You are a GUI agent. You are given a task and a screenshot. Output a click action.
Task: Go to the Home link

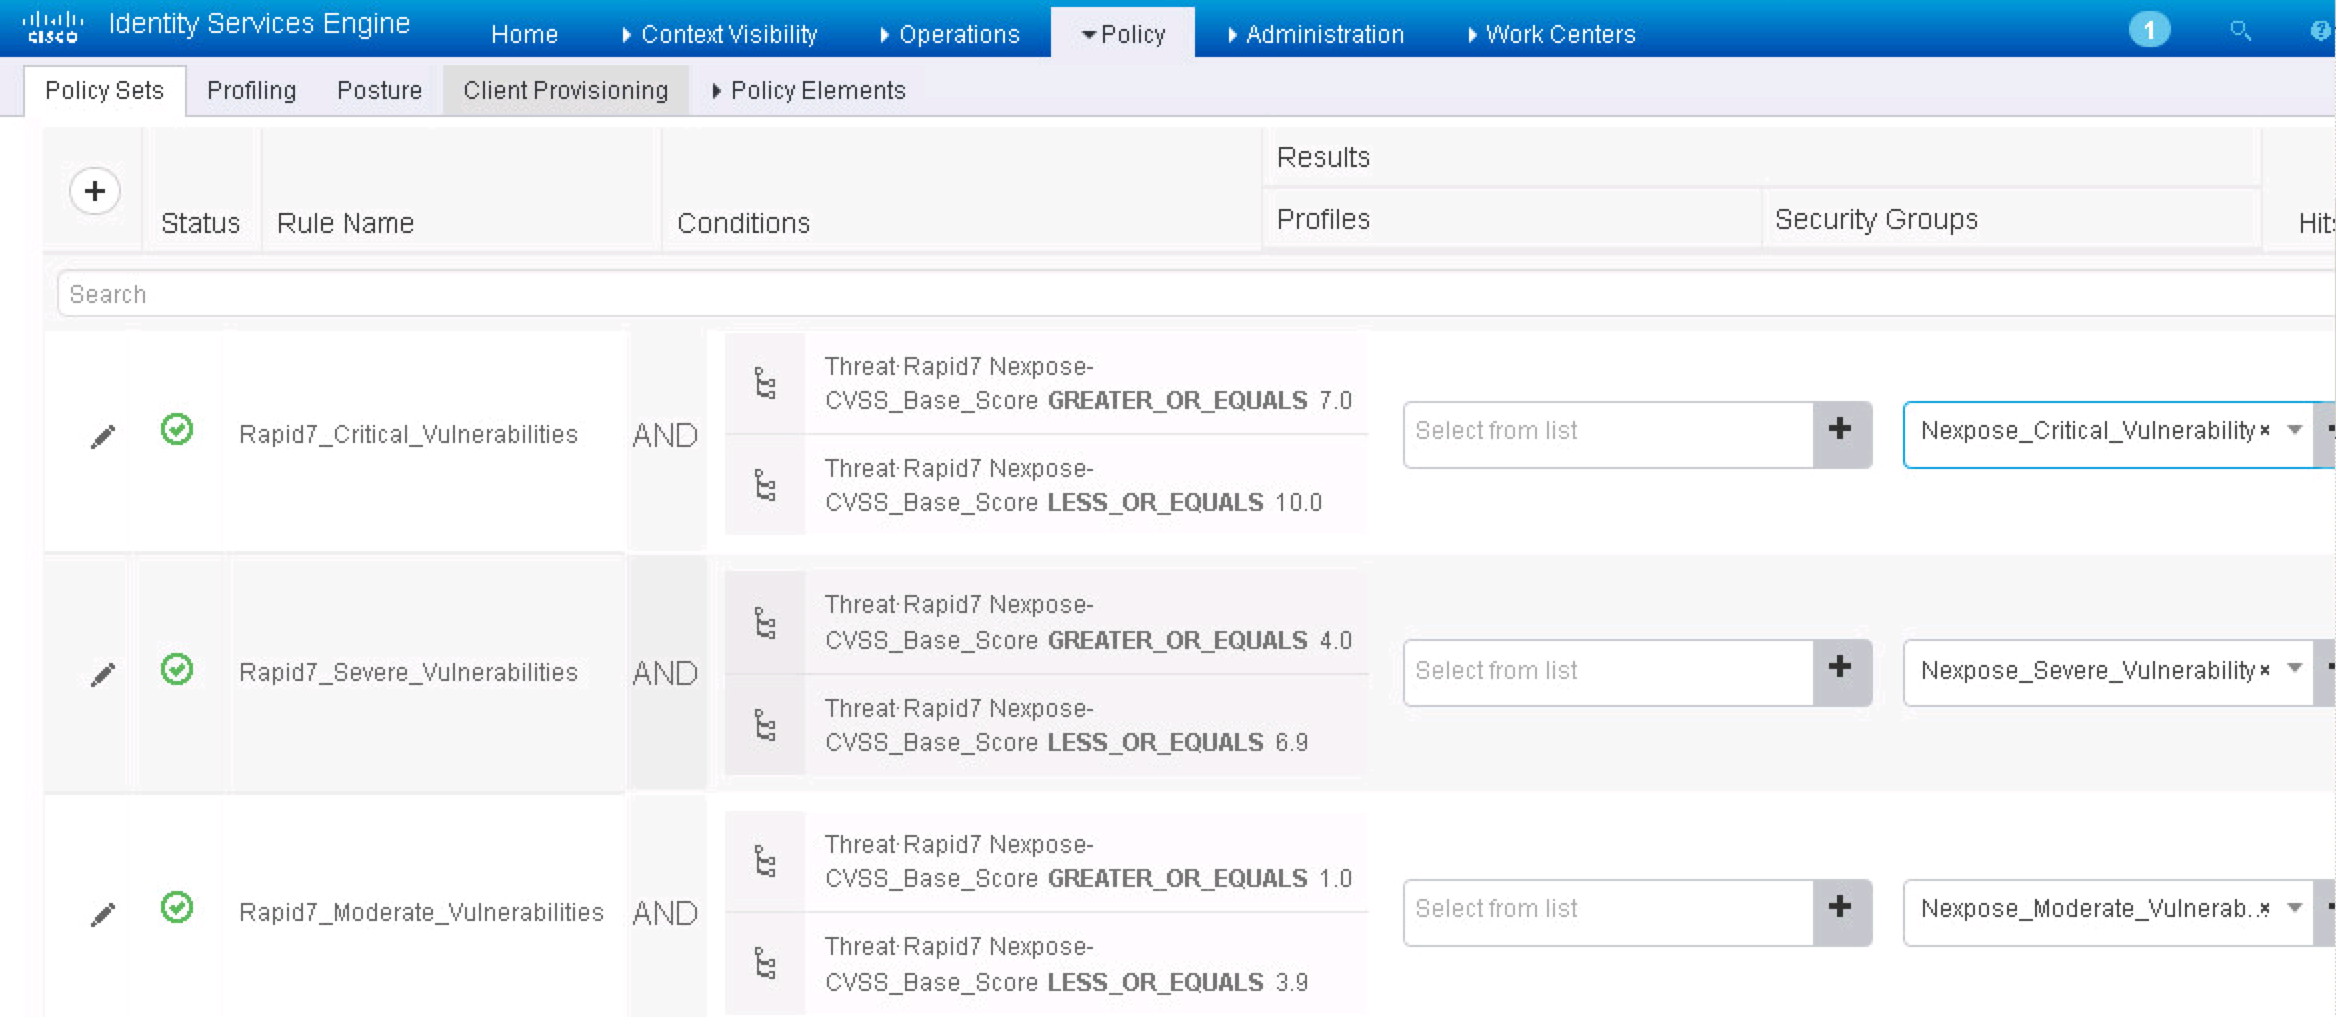pyautogui.click(x=524, y=35)
